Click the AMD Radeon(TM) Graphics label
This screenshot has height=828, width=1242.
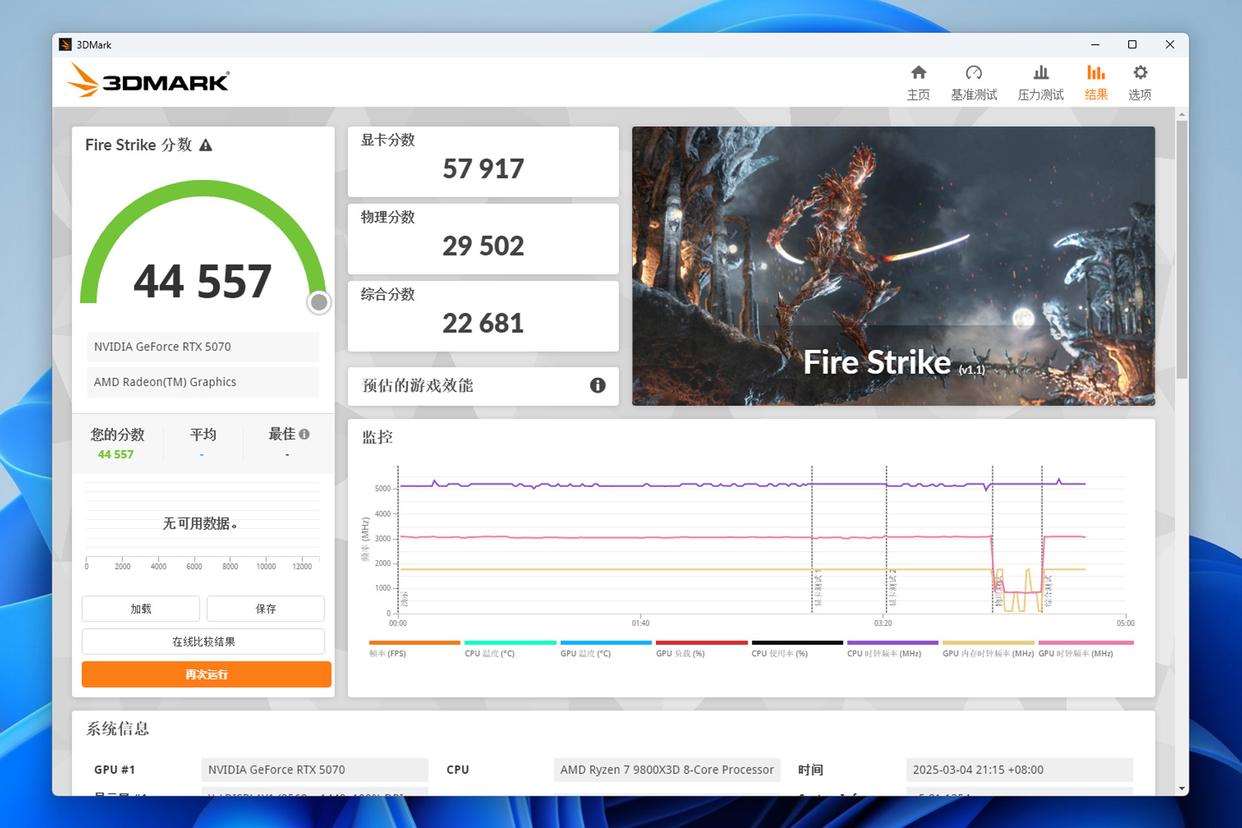[x=203, y=382]
